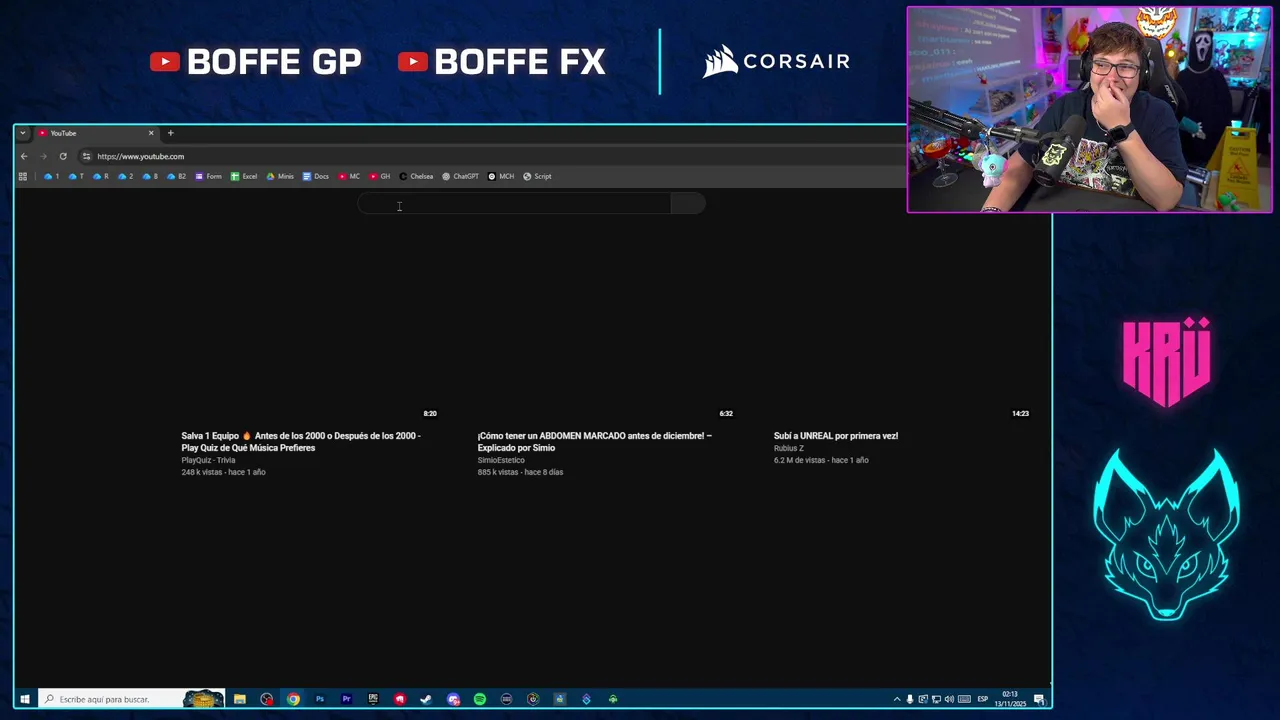This screenshot has width=1280, height=720.
Task: Launch Photoshop from the taskbar
Action: [320, 699]
